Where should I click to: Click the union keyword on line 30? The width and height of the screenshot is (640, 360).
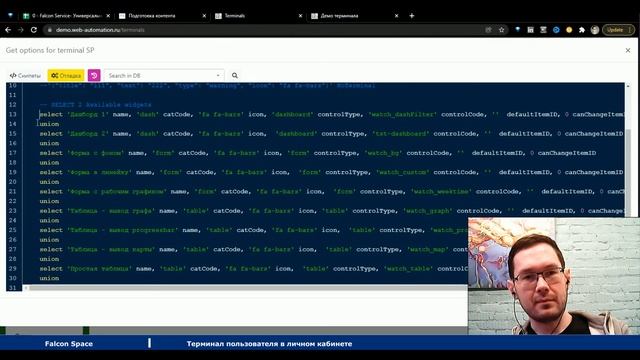49,278
